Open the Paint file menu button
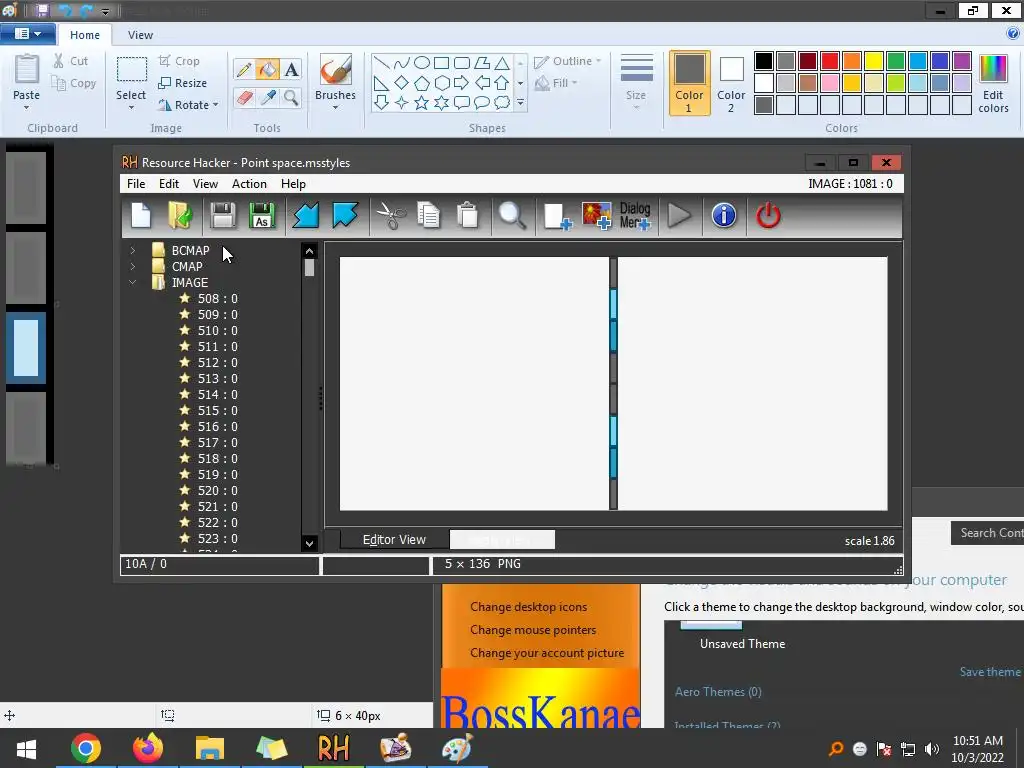 [27, 34]
